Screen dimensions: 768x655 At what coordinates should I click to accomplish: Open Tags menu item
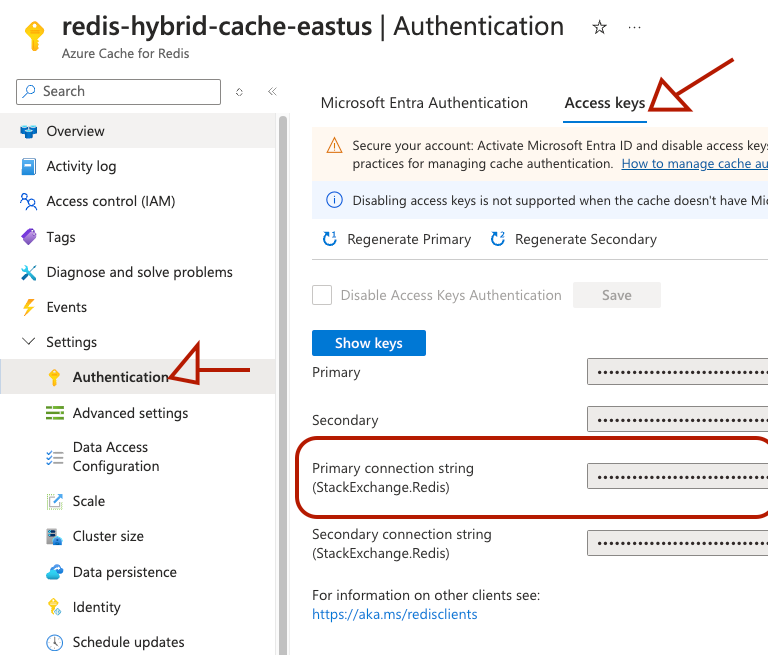(x=138, y=237)
